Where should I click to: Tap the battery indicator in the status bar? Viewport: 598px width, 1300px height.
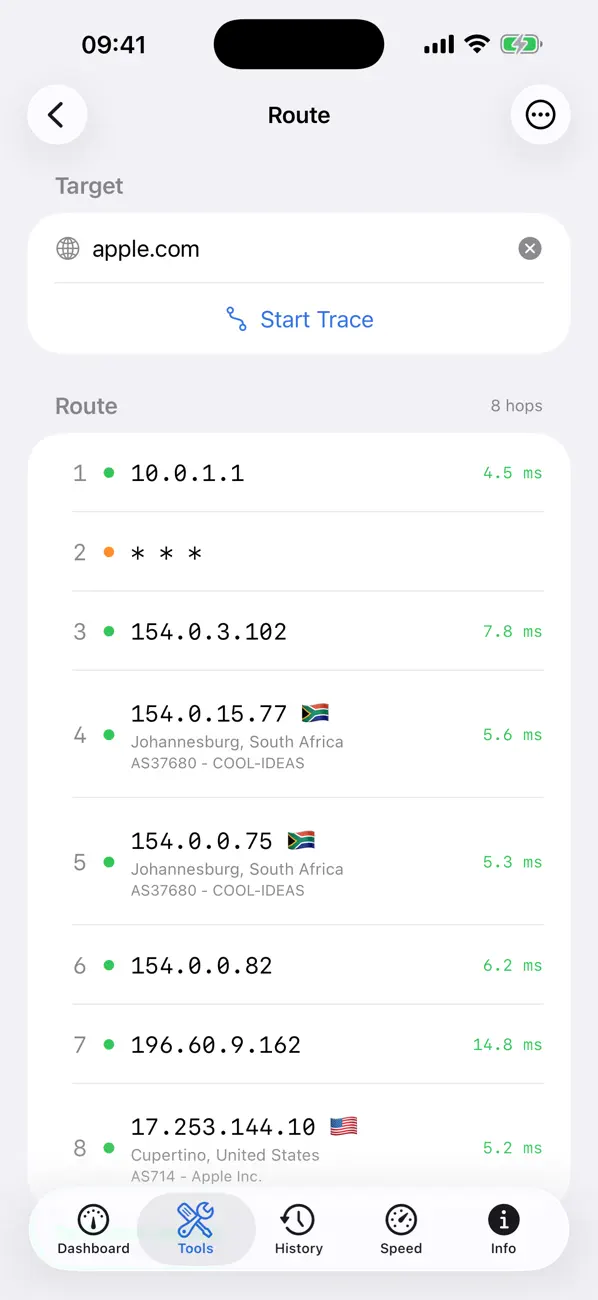[520, 43]
